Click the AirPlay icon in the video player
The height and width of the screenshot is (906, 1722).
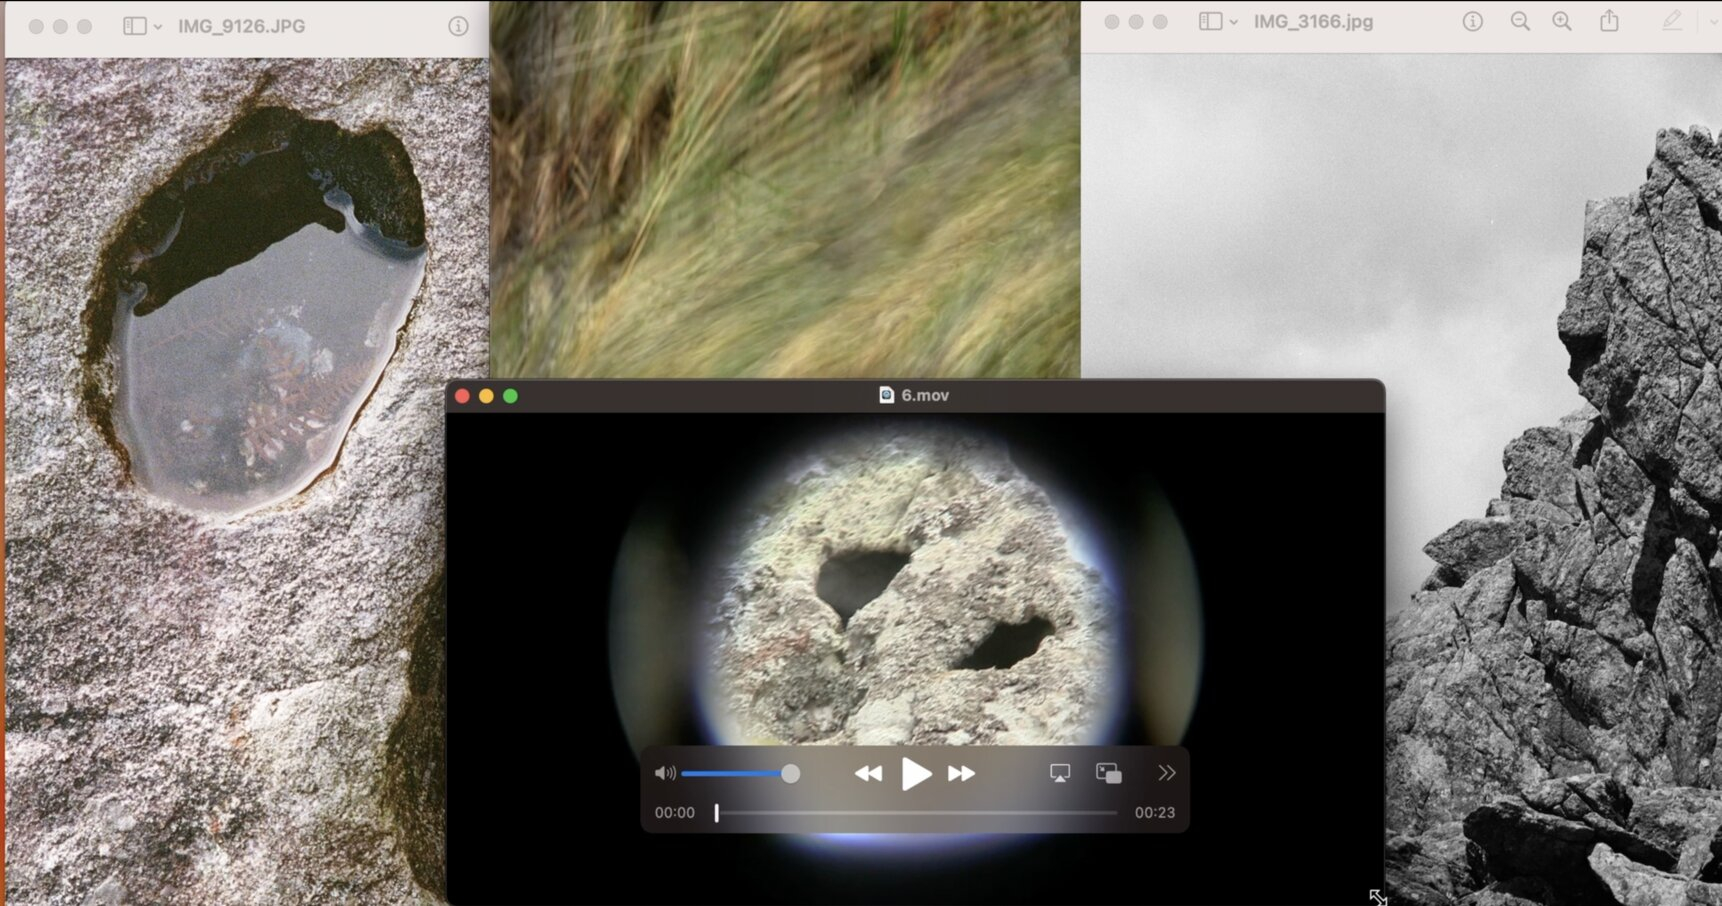pos(1060,773)
